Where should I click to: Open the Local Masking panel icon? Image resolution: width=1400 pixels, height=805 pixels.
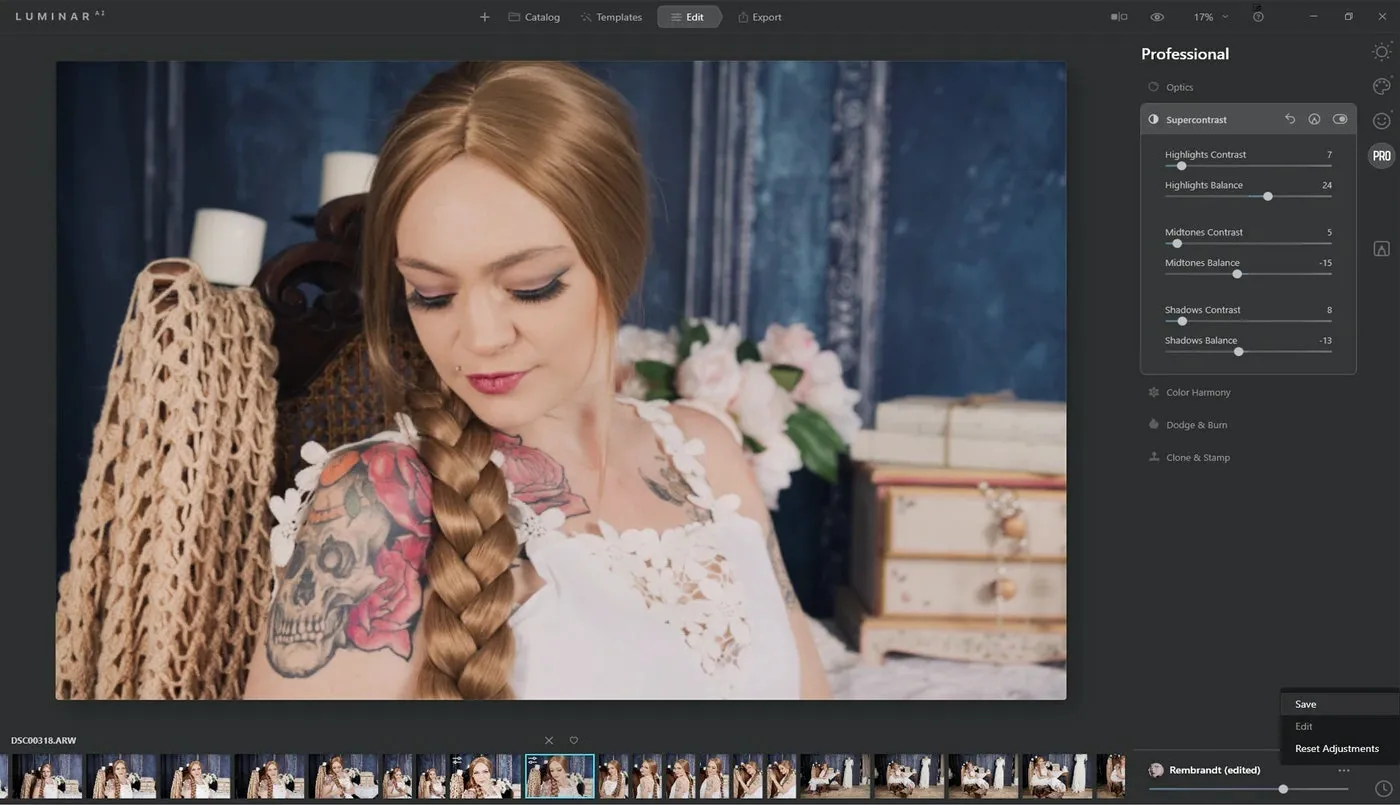[x=1382, y=249]
